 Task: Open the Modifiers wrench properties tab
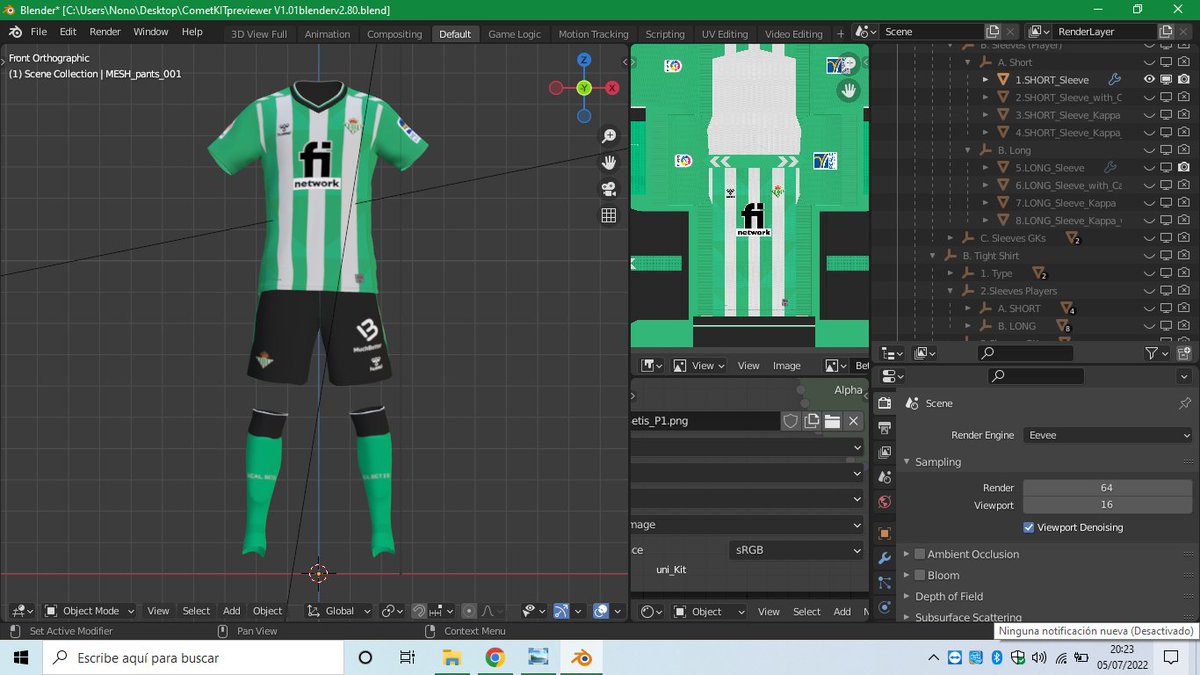tap(884, 558)
